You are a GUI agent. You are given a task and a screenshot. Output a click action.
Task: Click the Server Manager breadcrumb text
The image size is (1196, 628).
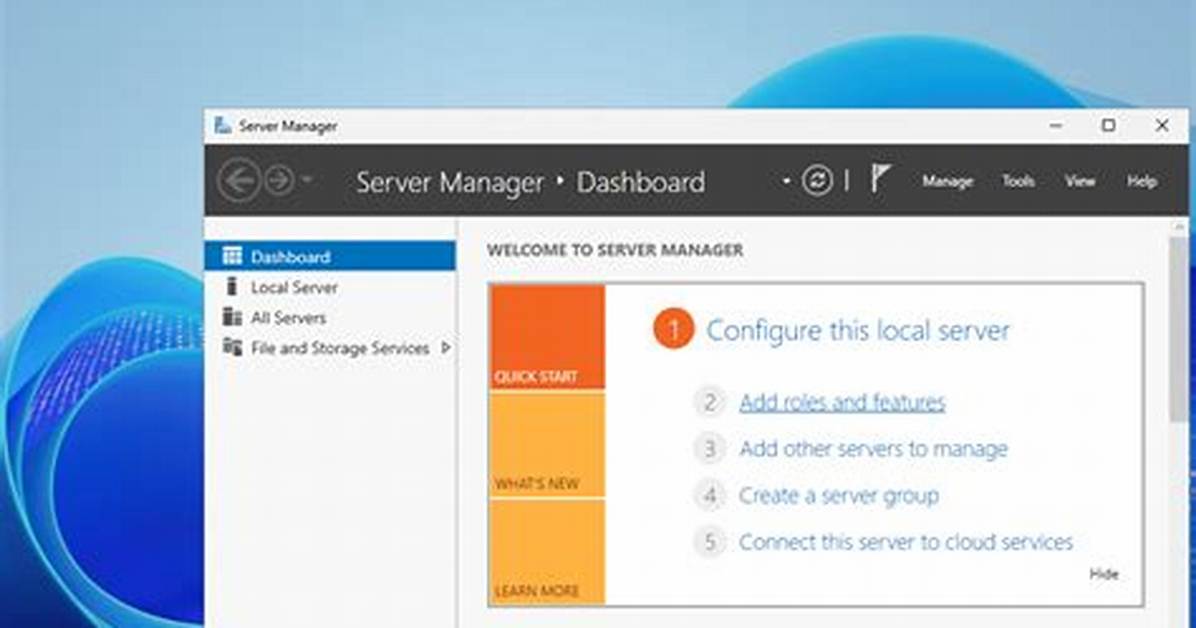(450, 182)
